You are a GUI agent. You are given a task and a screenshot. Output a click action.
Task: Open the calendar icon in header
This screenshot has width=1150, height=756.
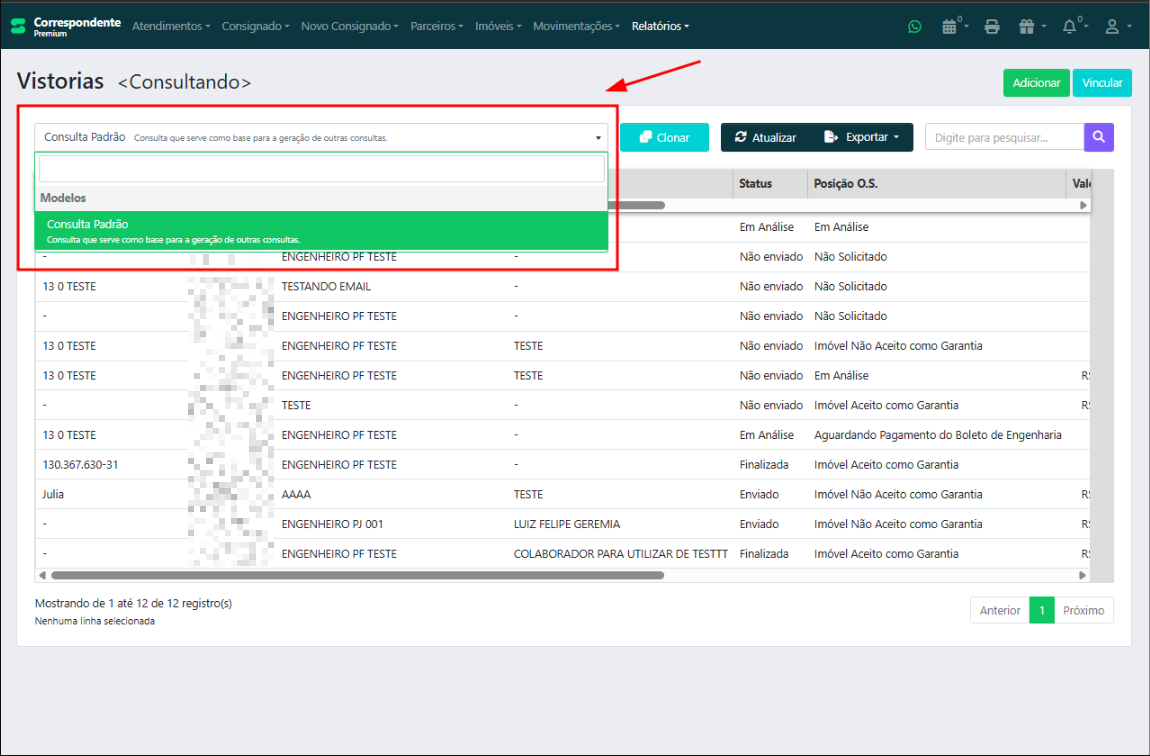(949, 27)
